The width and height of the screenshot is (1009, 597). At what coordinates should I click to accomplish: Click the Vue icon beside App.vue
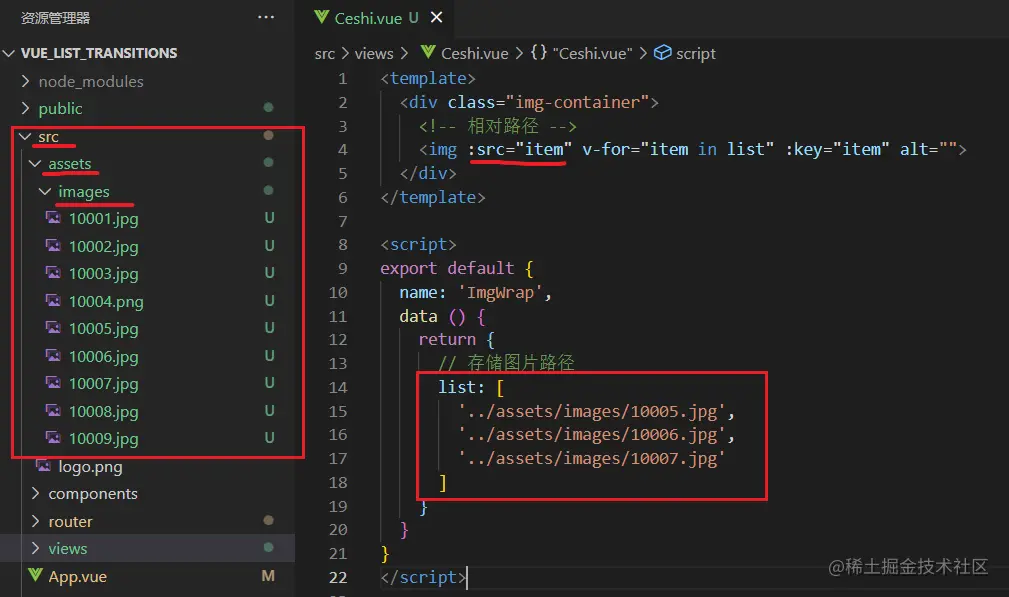(35, 575)
